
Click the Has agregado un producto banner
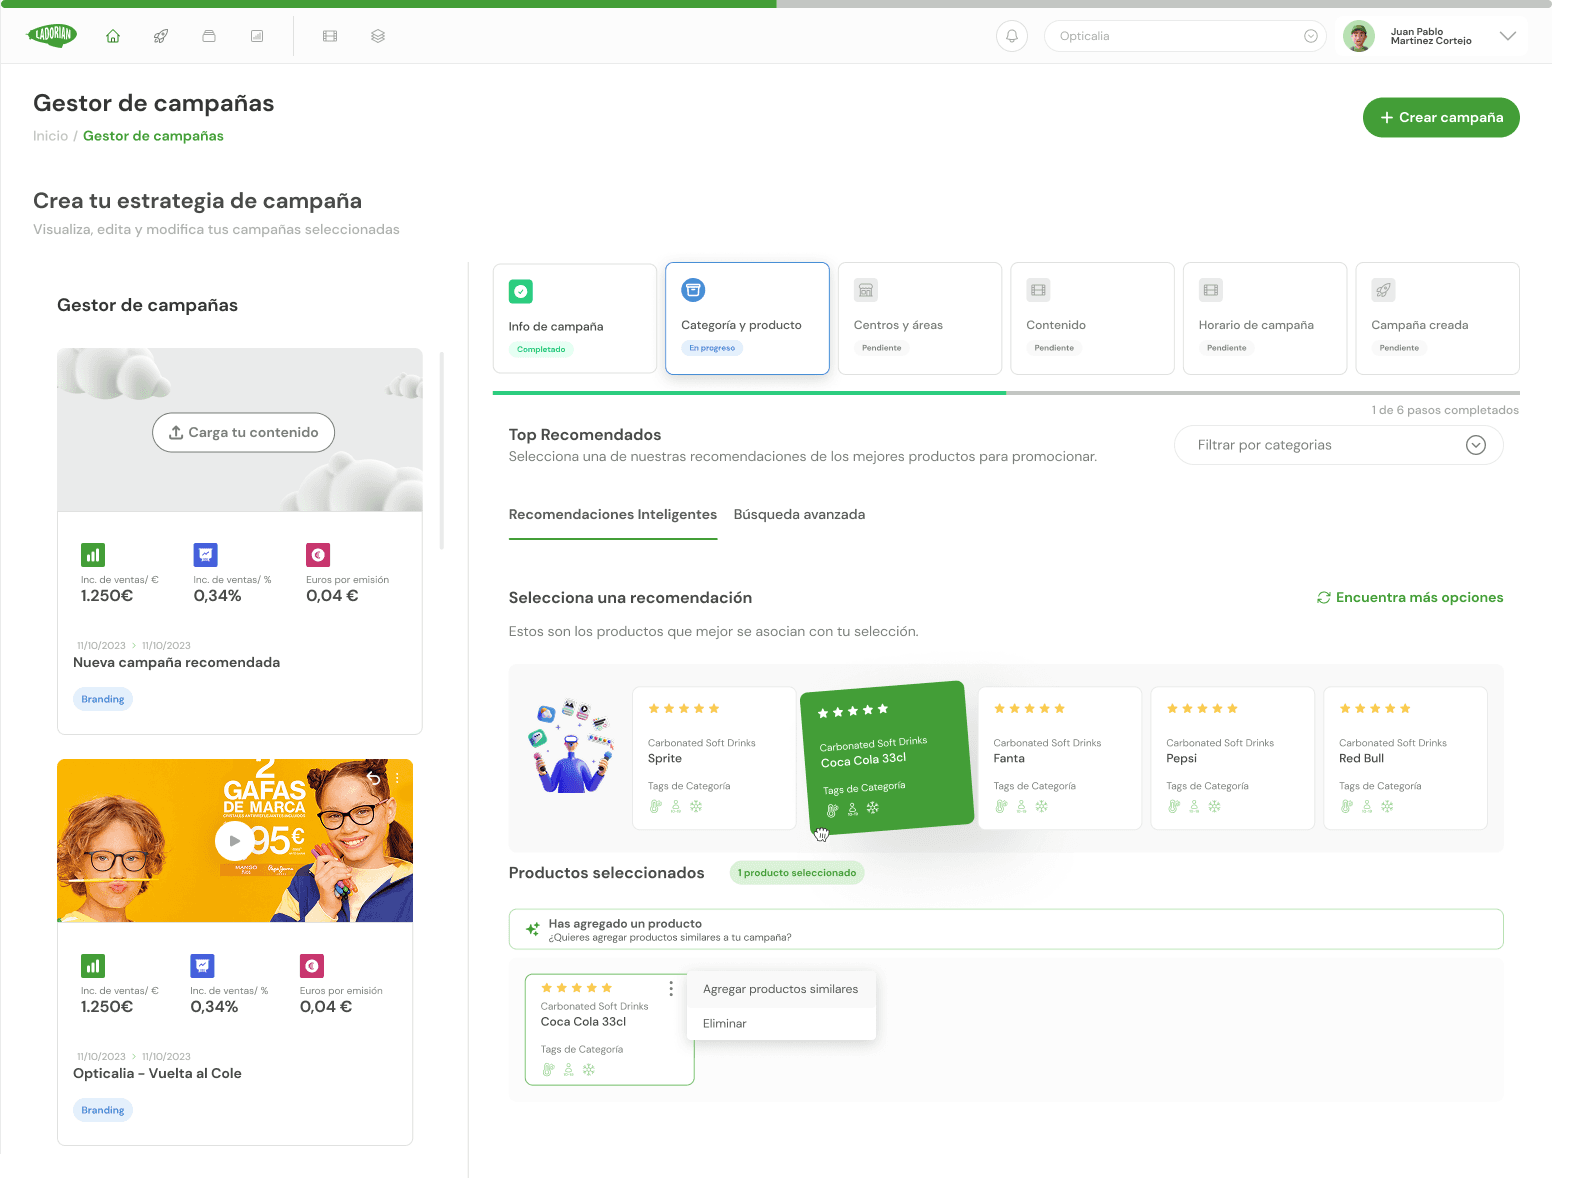1006,929
